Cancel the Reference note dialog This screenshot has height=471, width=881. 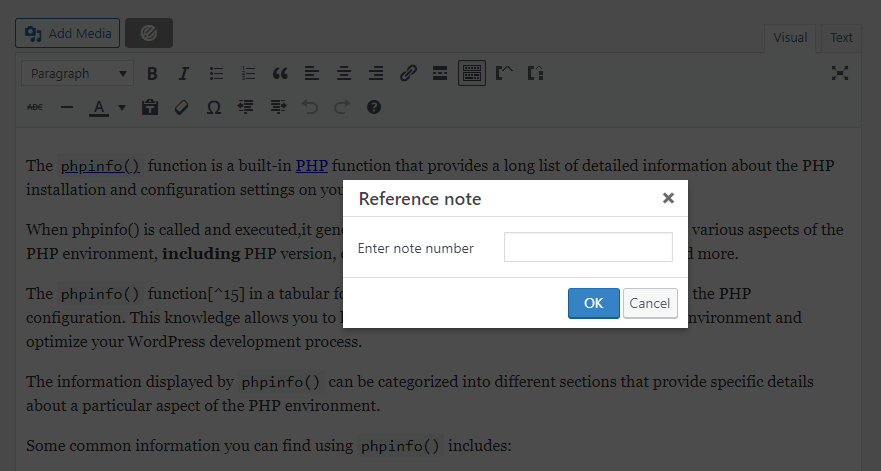pos(650,303)
